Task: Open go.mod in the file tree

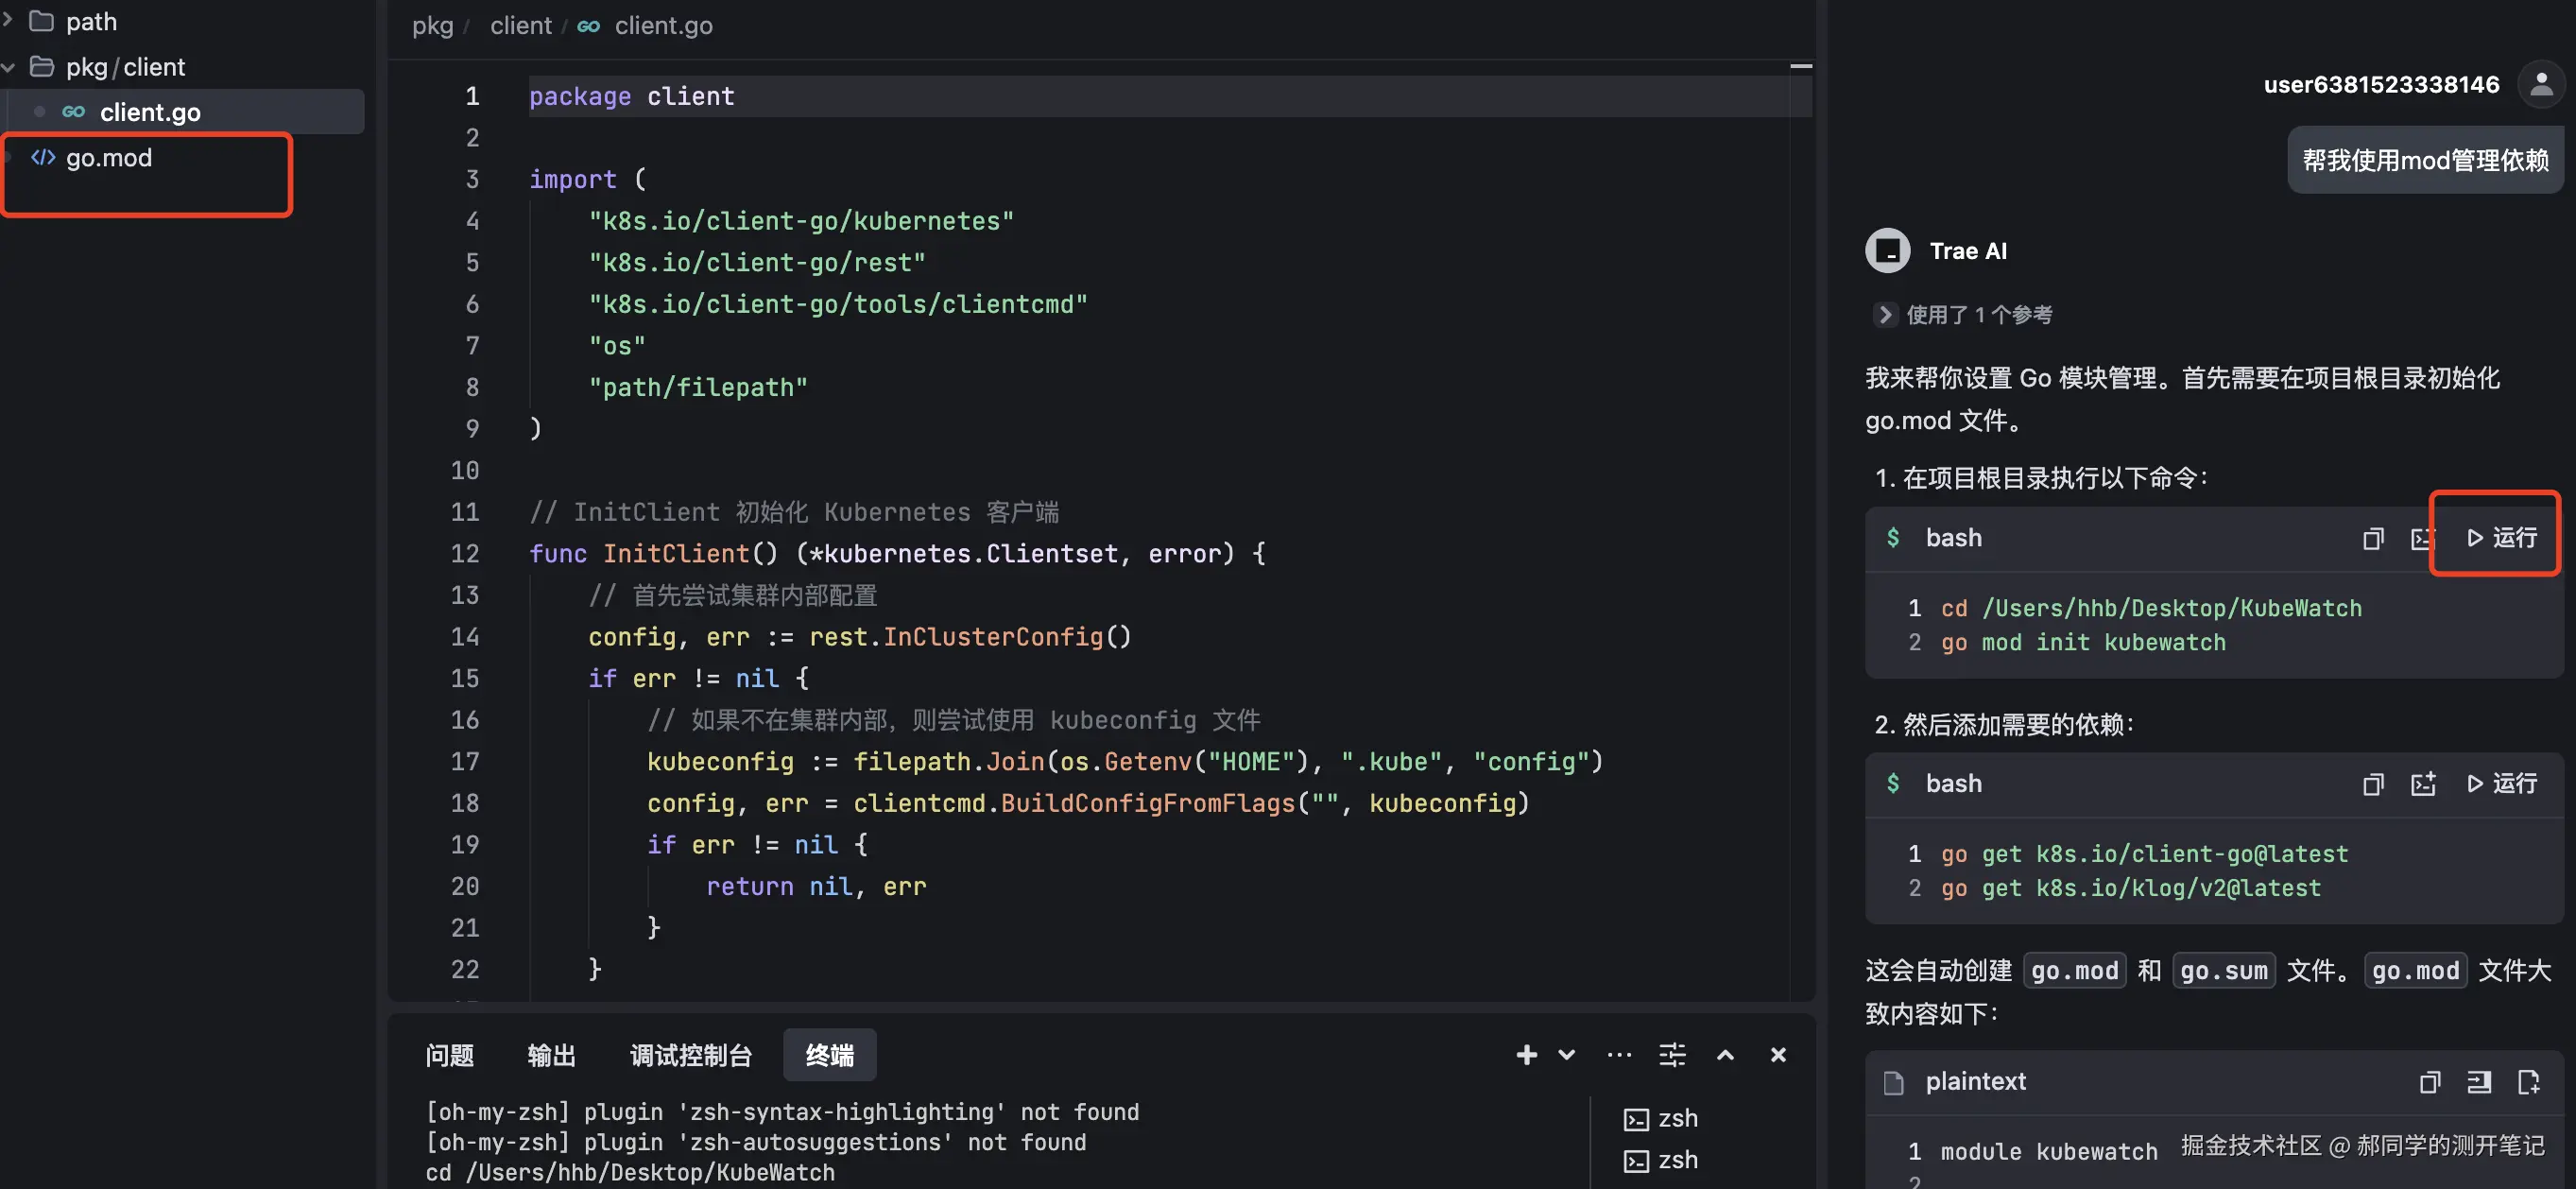Action: (109, 158)
